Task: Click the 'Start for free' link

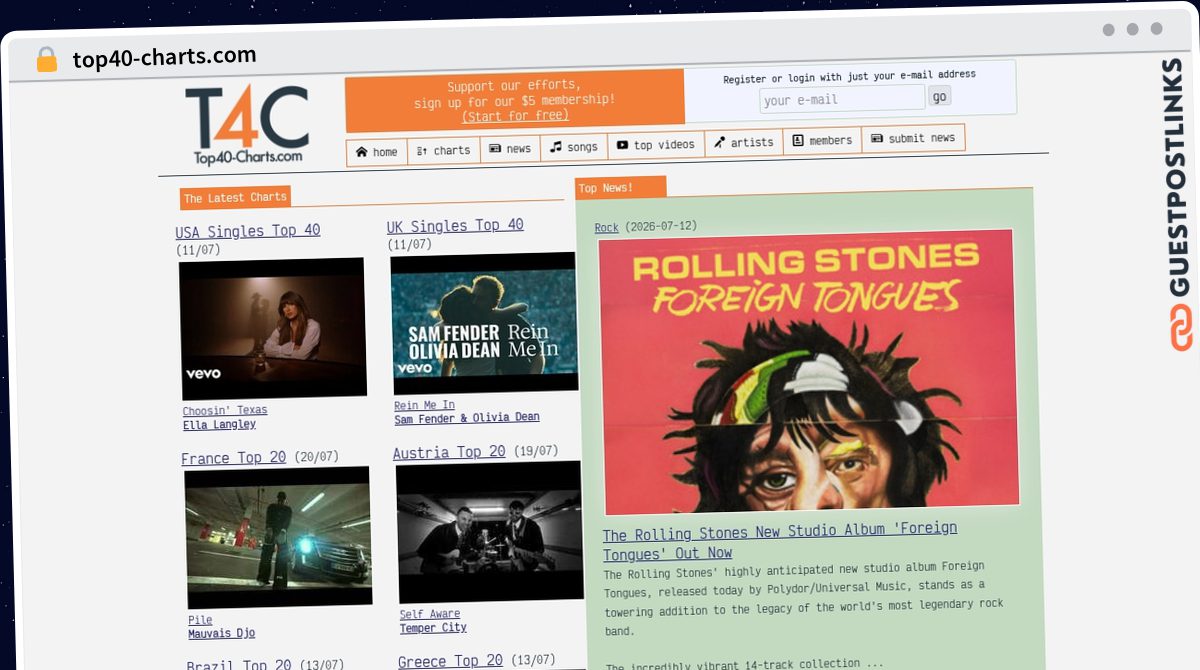Action: point(515,116)
